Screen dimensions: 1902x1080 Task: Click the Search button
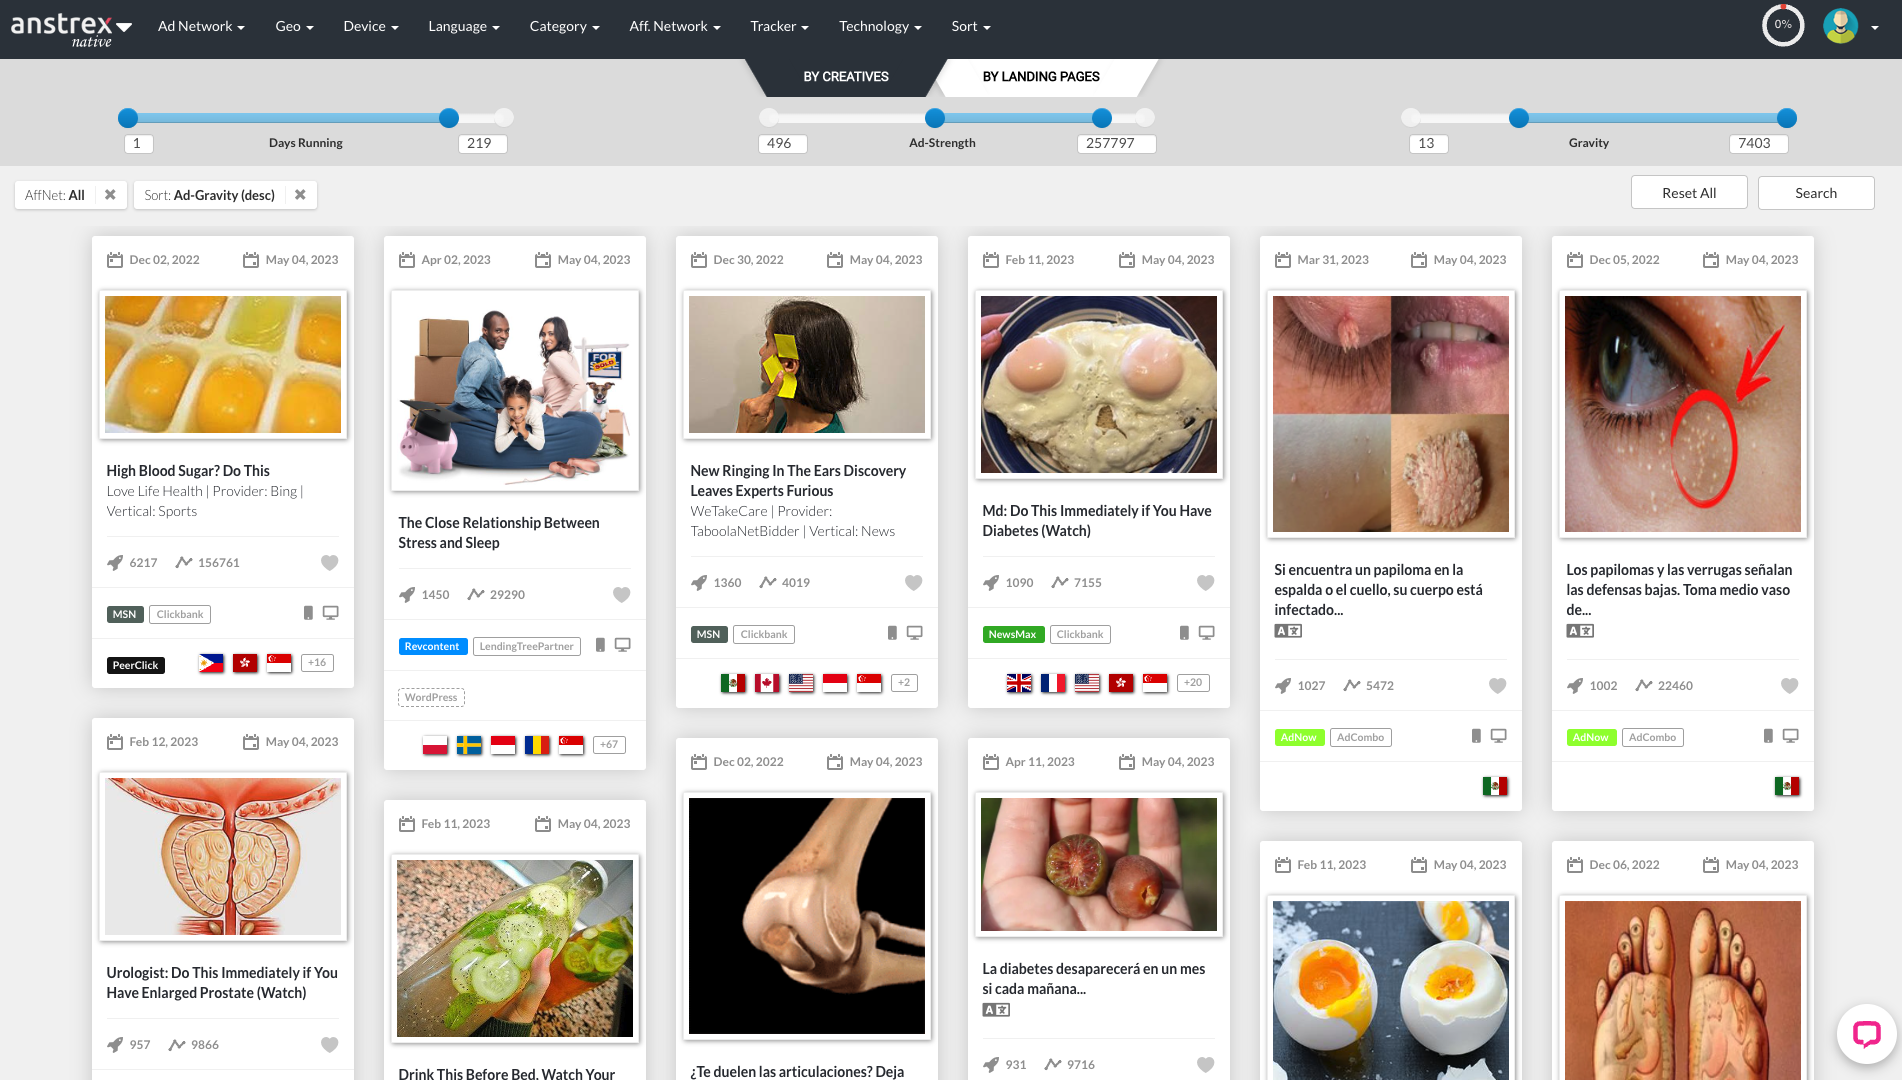point(1815,193)
